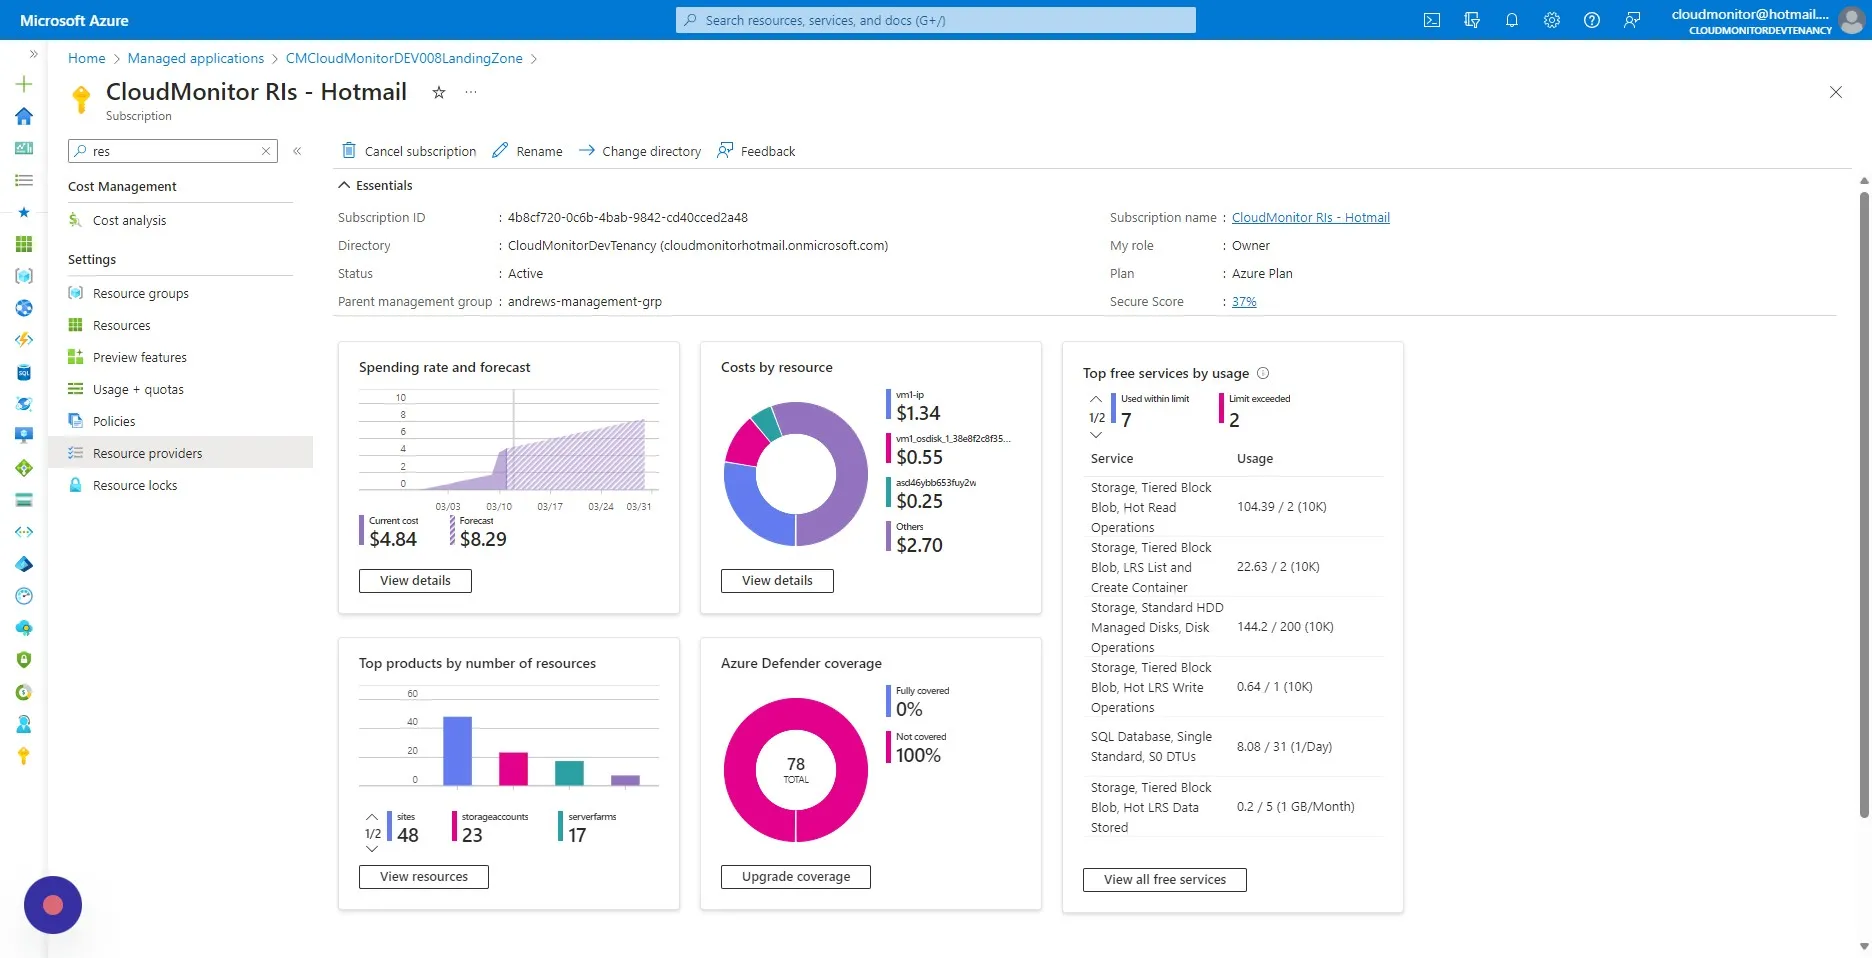The image size is (1872, 958).
Task: Toggle favorite star for CloudMonitor RIs subscription
Action: (x=438, y=92)
